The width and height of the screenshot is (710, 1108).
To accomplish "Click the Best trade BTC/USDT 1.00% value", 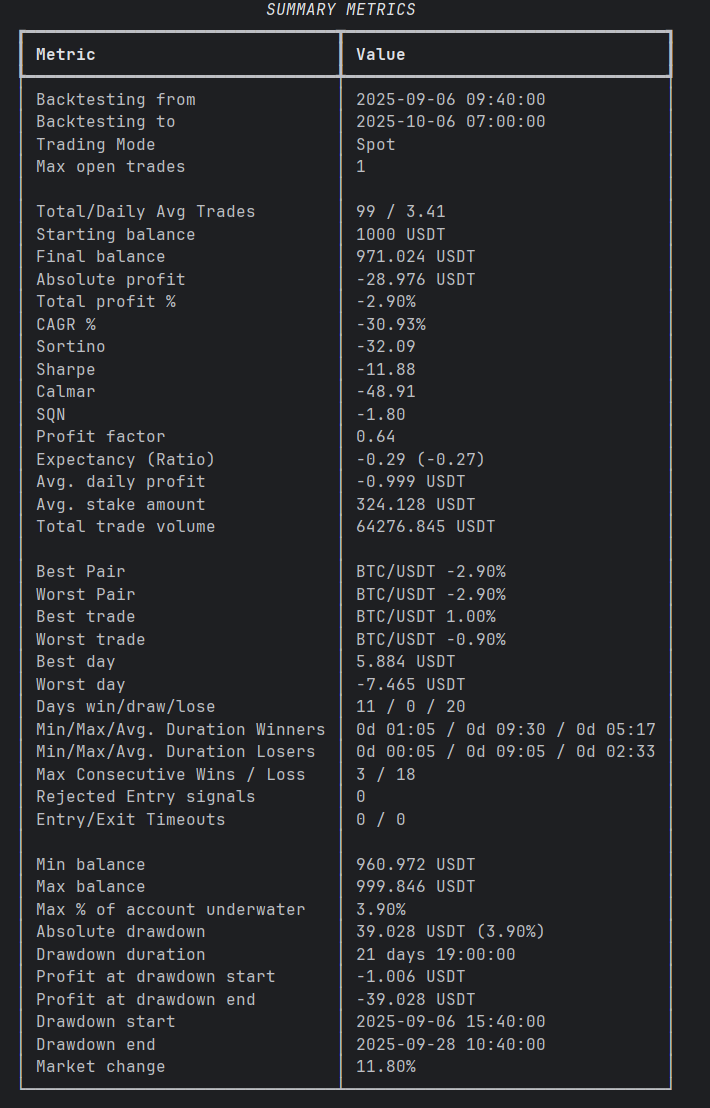I will coord(426,616).
